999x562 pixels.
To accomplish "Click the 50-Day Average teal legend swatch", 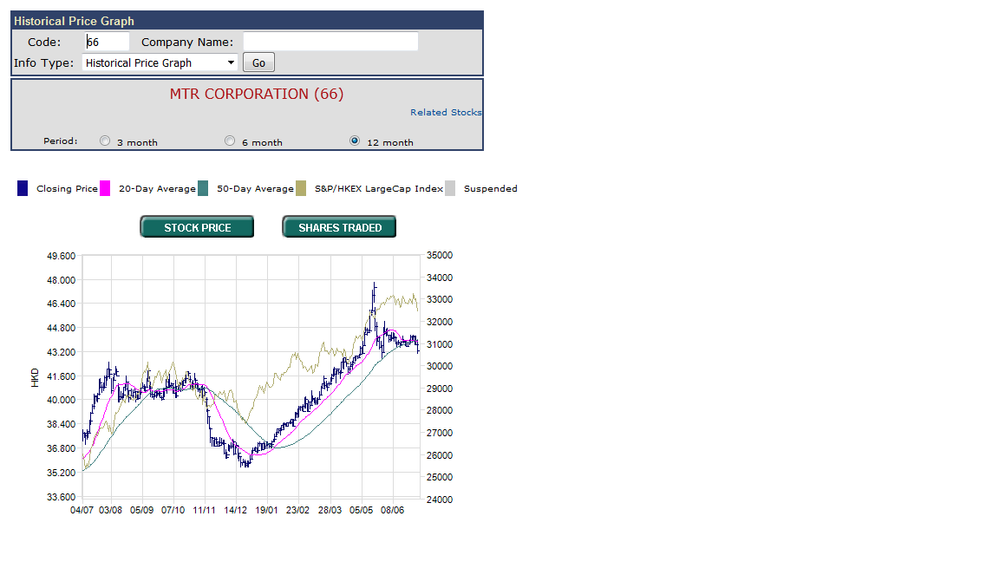I will point(203,188).
